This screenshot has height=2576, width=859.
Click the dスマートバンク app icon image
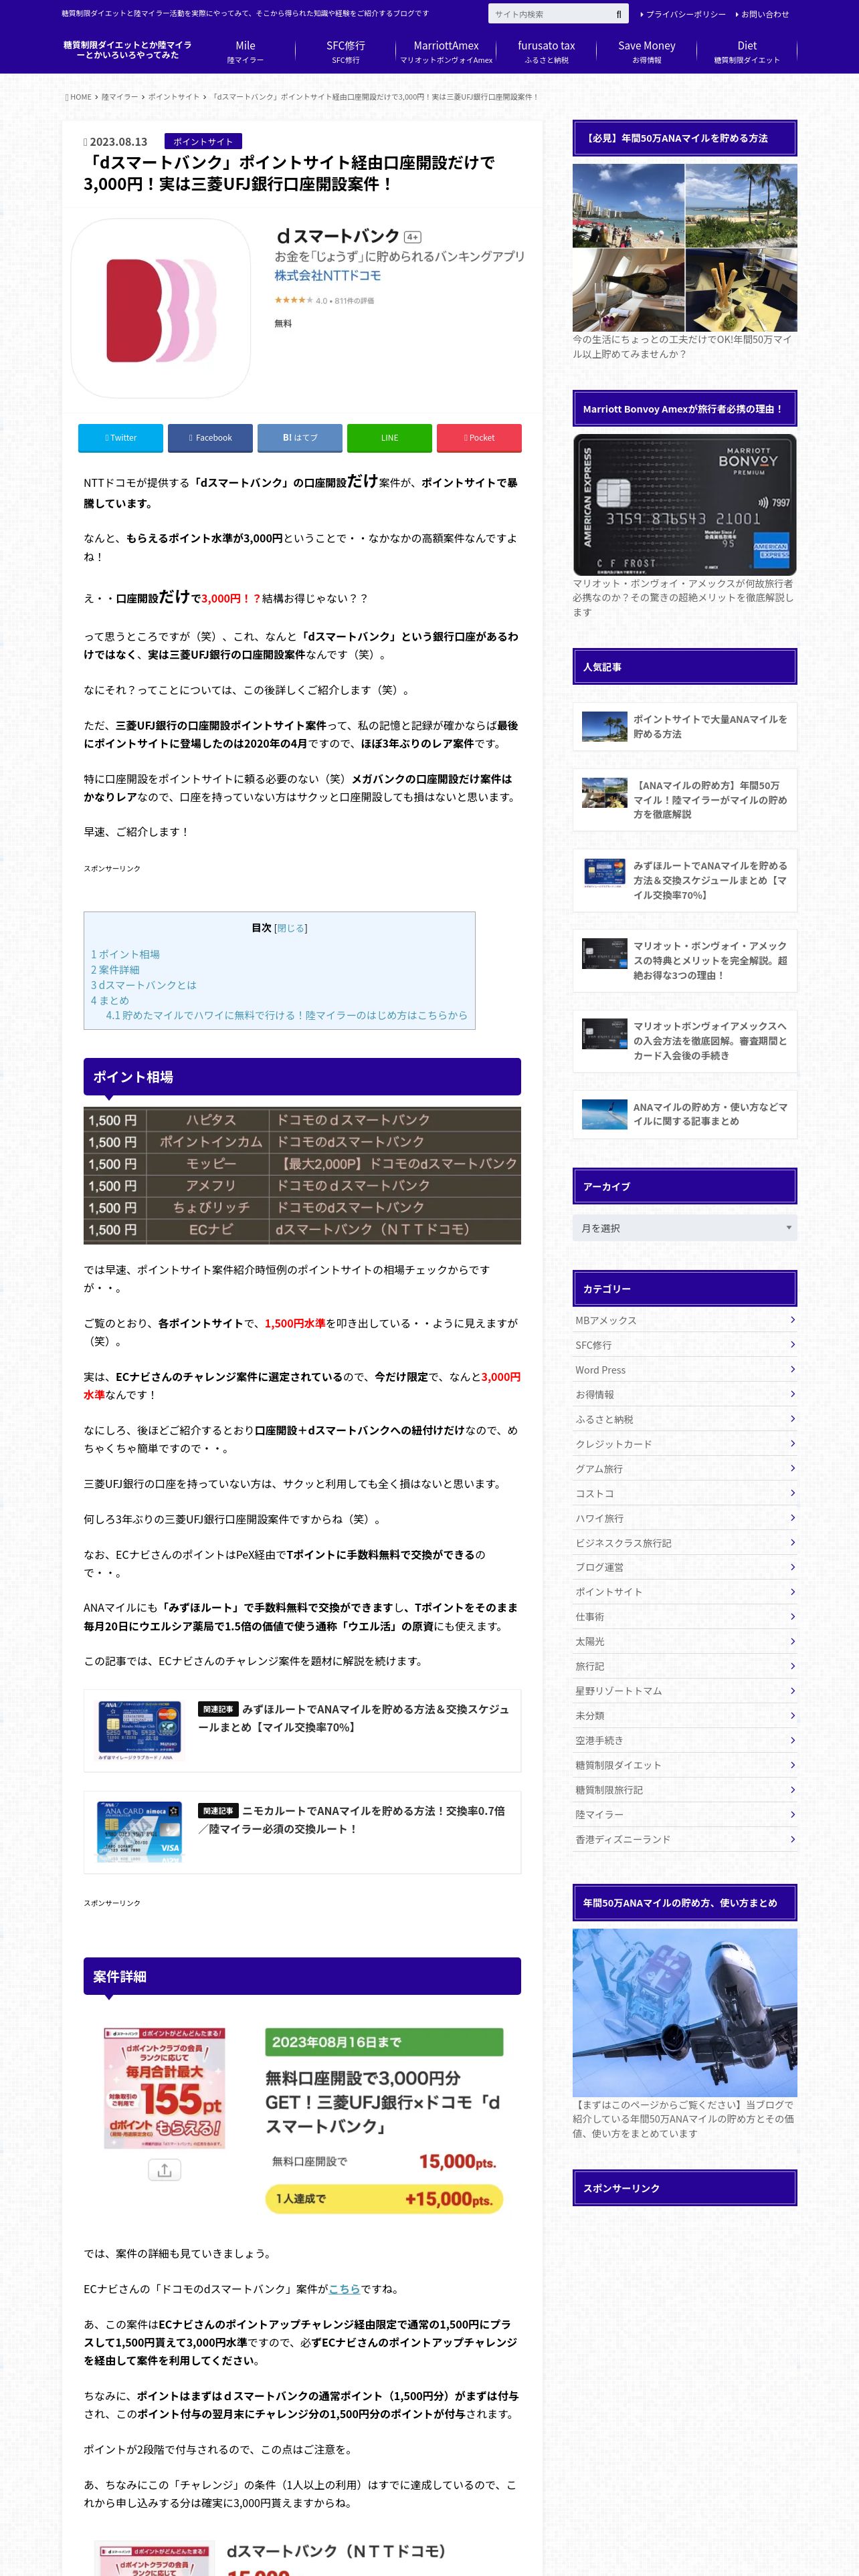pos(160,309)
